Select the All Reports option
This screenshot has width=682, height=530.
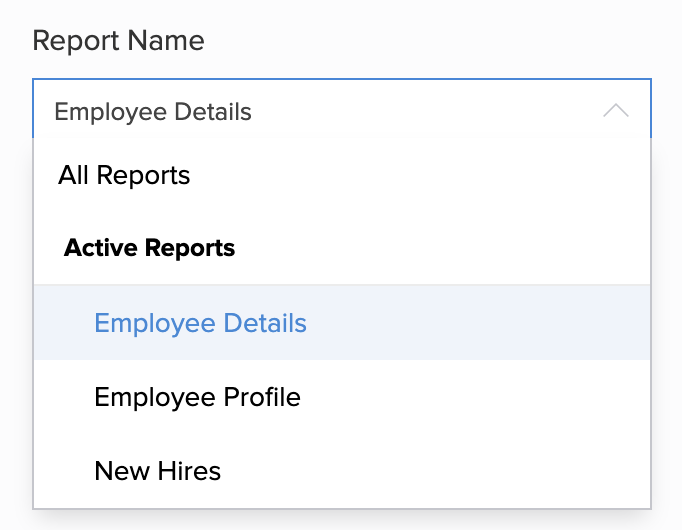click(x=124, y=175)
